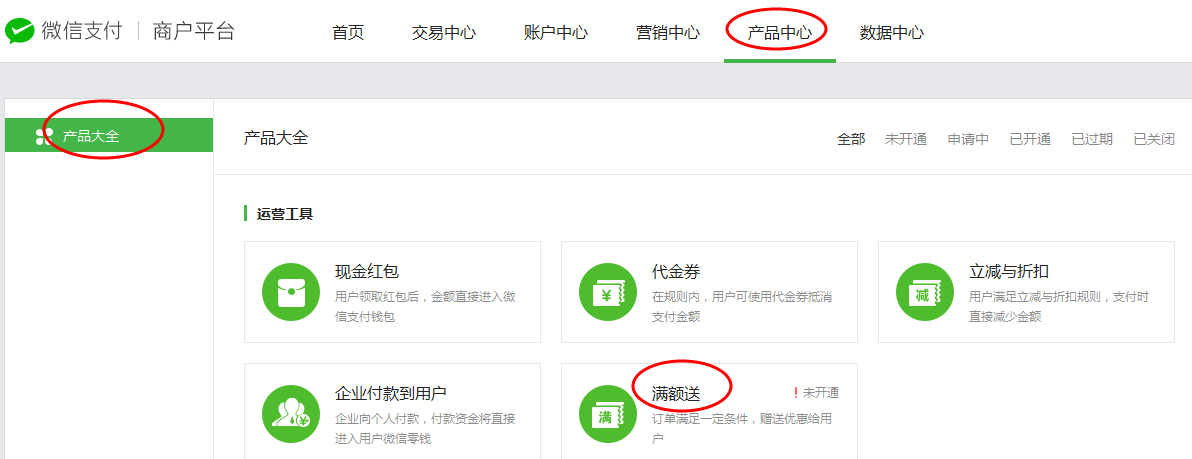Select 产品大全 in the sidebar

pyautogui.click(x=109, y=135)
